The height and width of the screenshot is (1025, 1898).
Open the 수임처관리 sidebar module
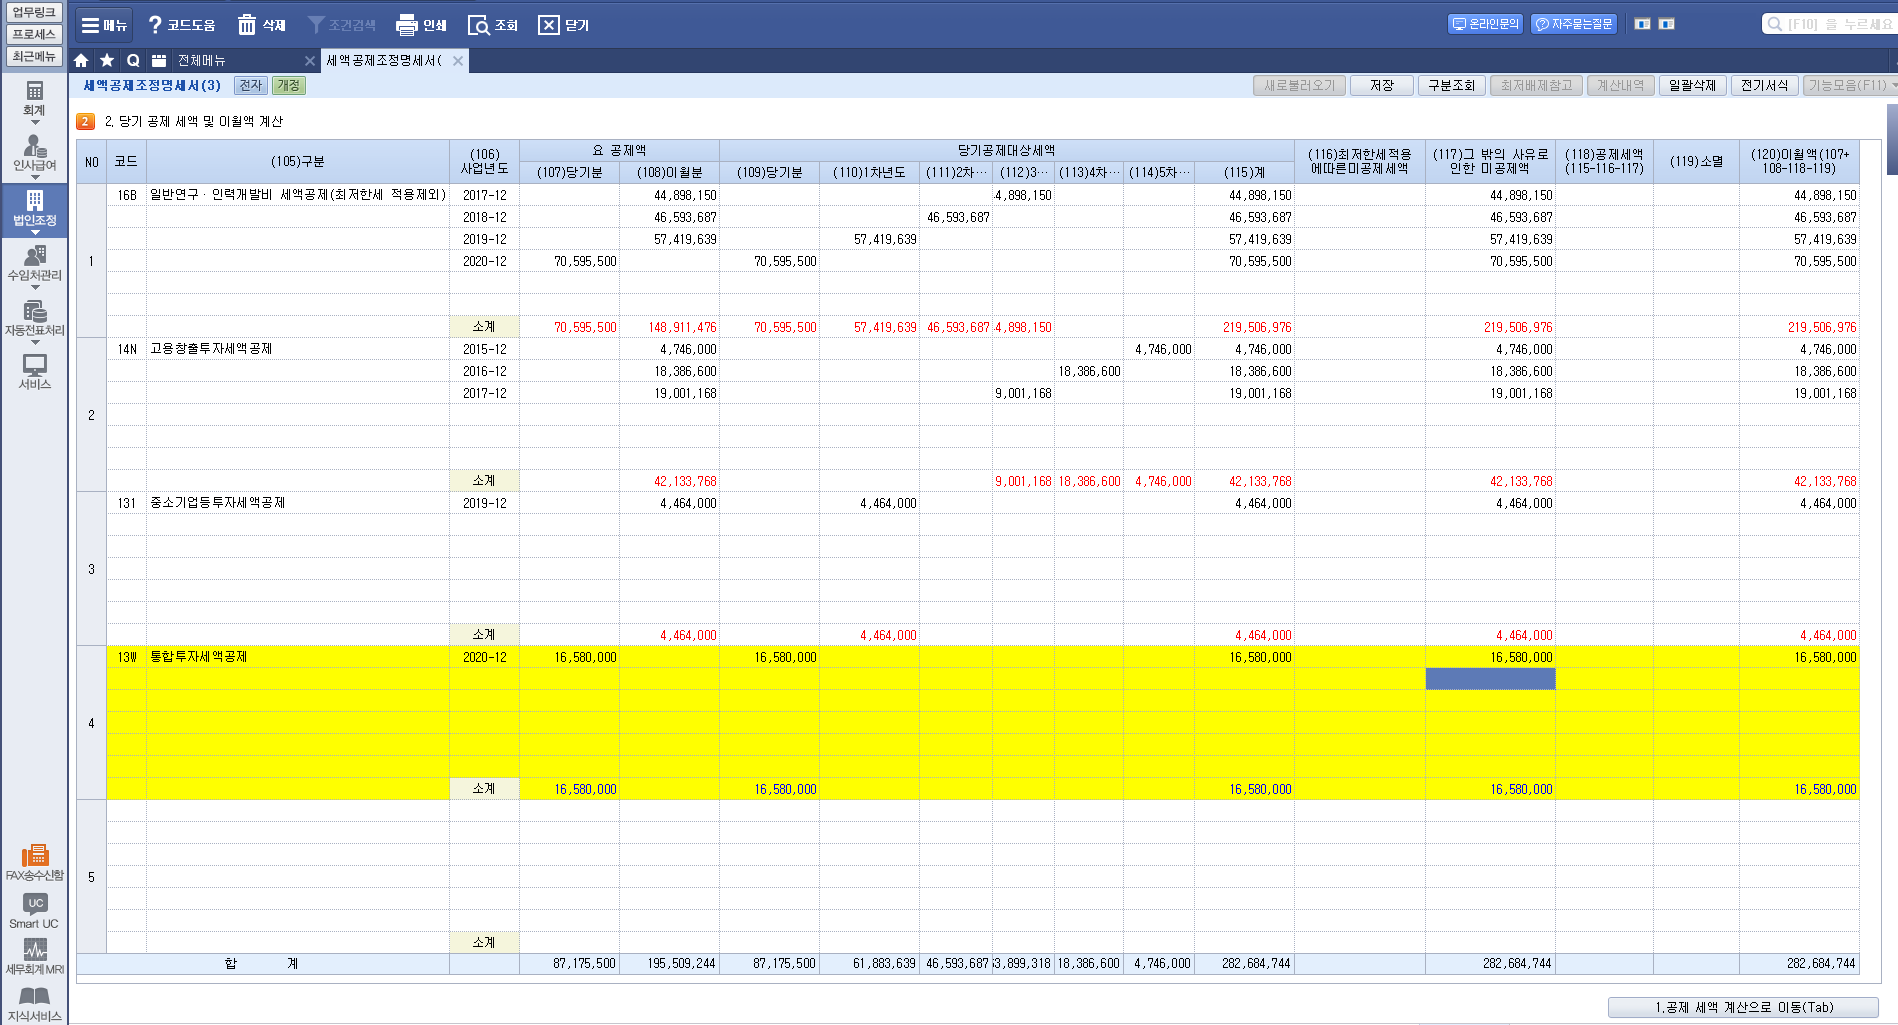[34, 265]
